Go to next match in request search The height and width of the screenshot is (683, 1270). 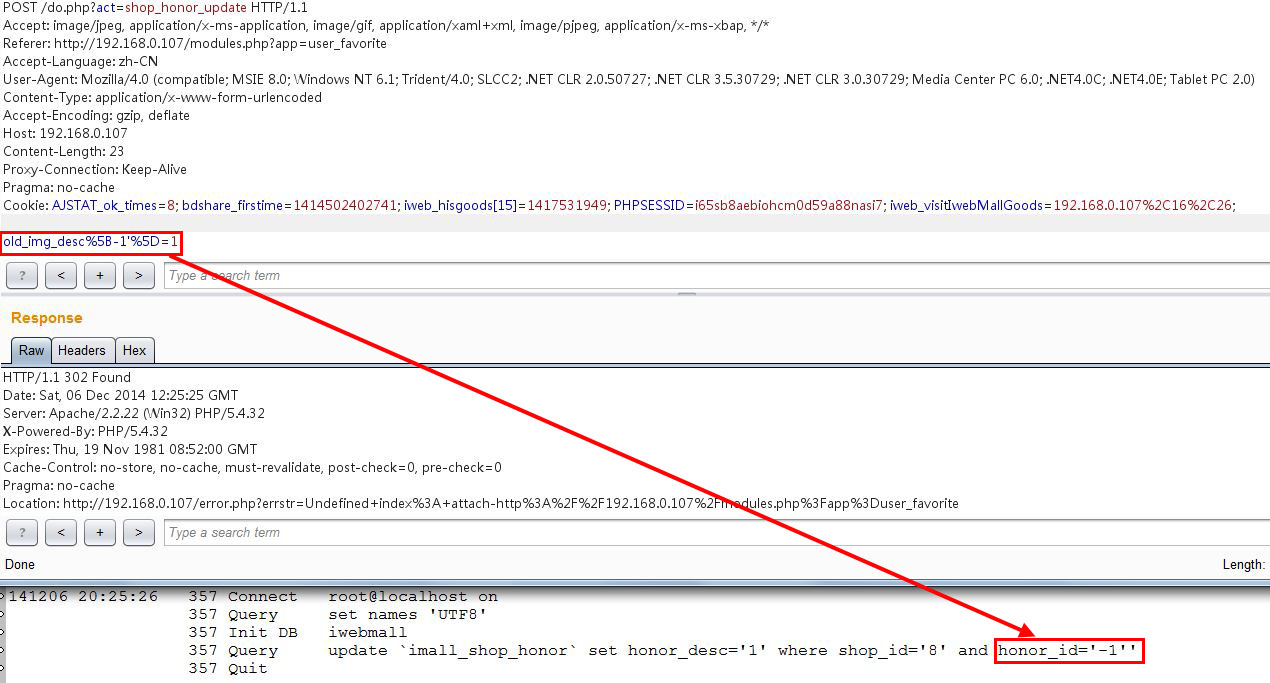click(139, 275)
